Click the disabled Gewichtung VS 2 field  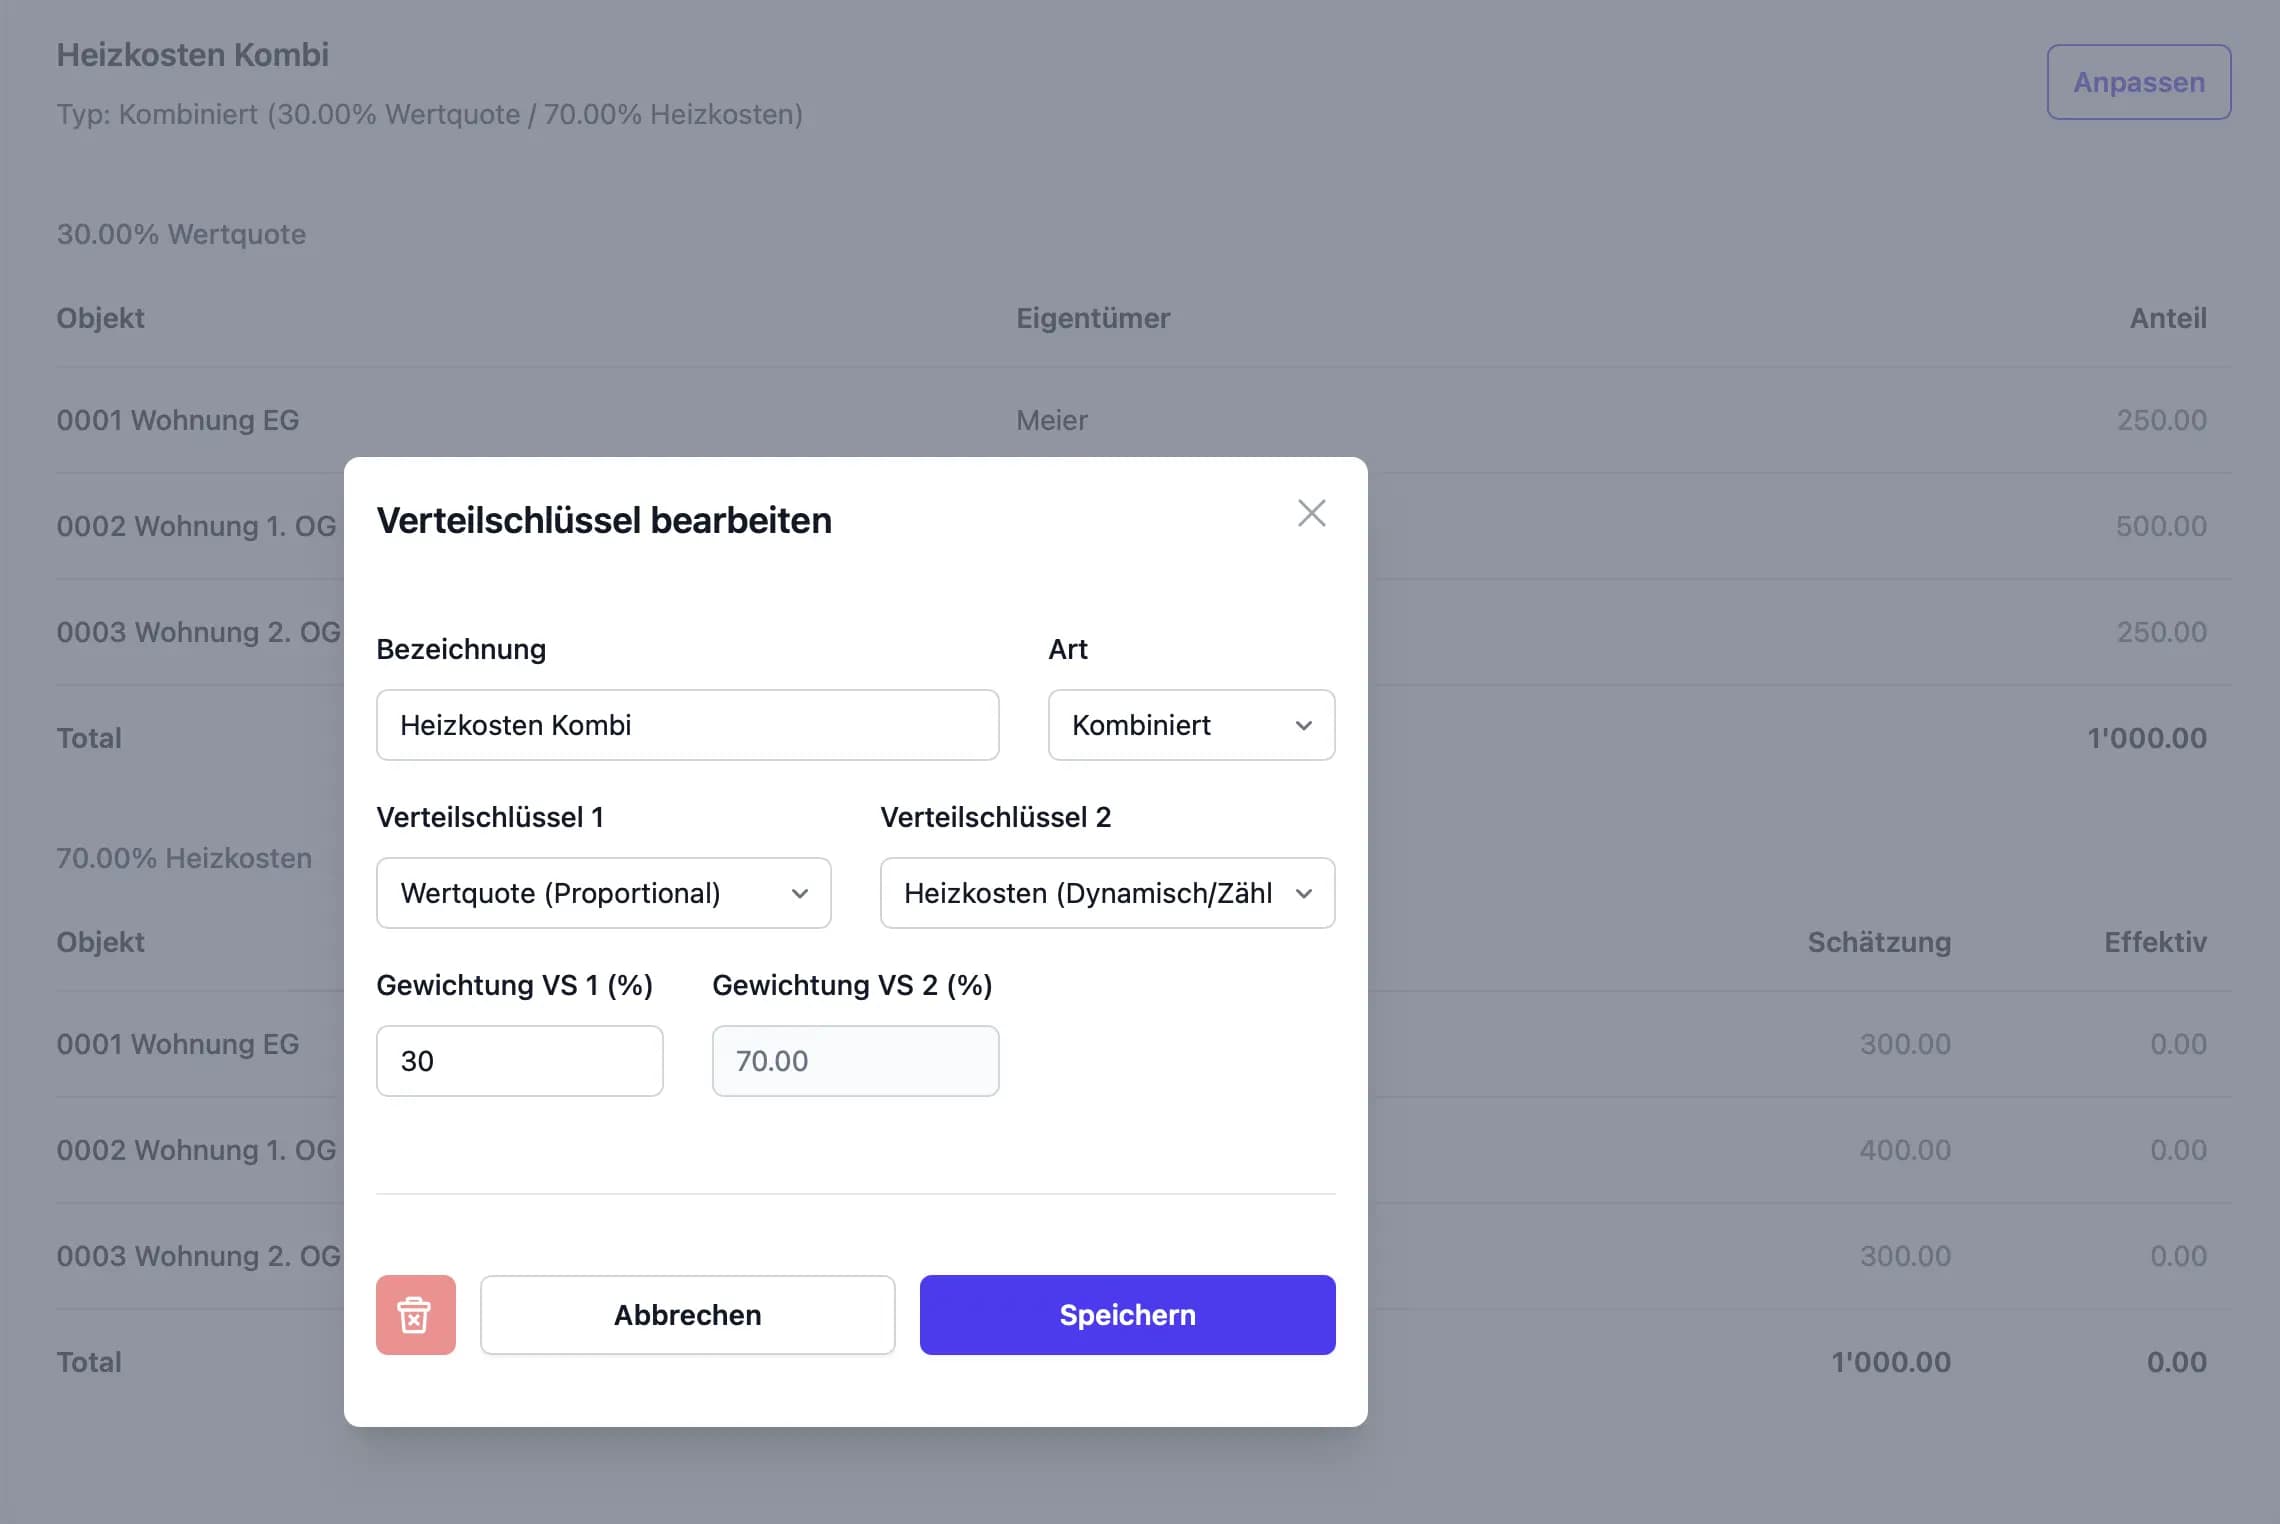coord(855,1060)
